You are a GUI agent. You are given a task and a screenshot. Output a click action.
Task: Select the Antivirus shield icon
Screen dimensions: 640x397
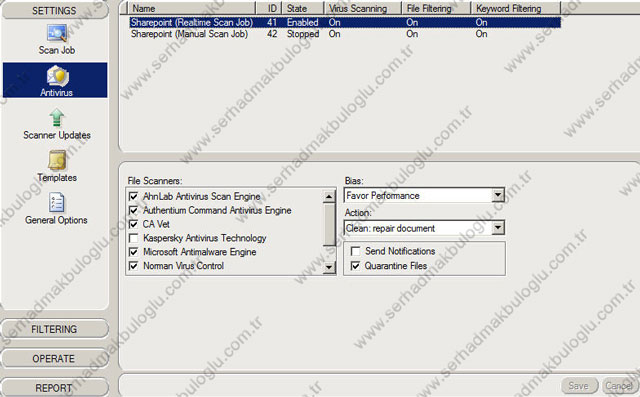(x=57, y=76)
